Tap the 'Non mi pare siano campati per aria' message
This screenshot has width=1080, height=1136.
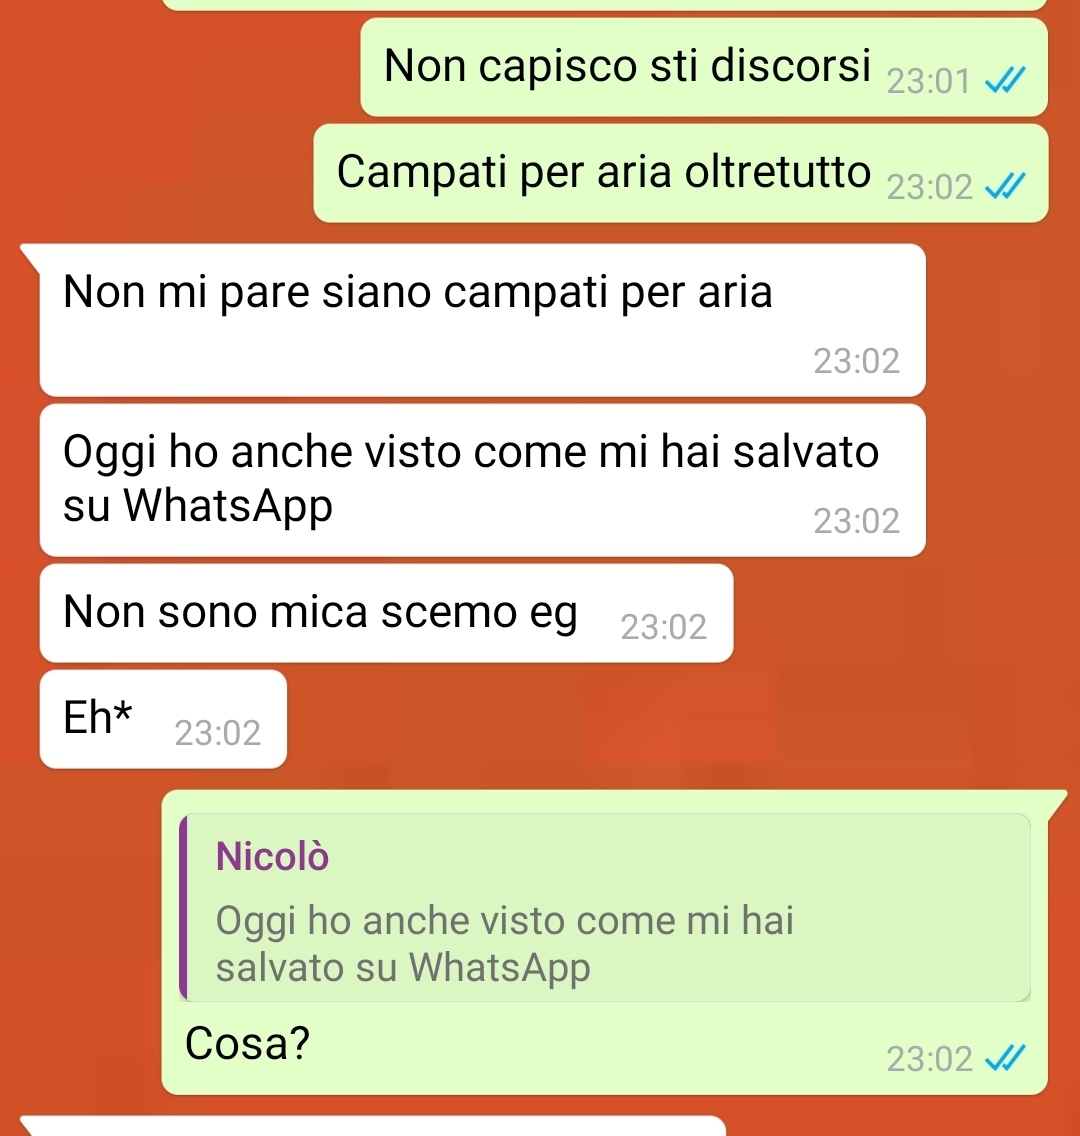[x=482, y=320]
